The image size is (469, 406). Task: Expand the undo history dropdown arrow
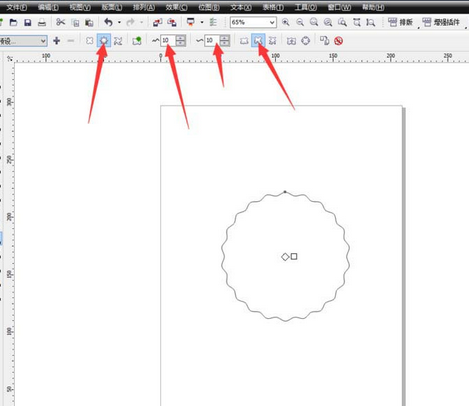pyautogui.click(x=119, y=22)
